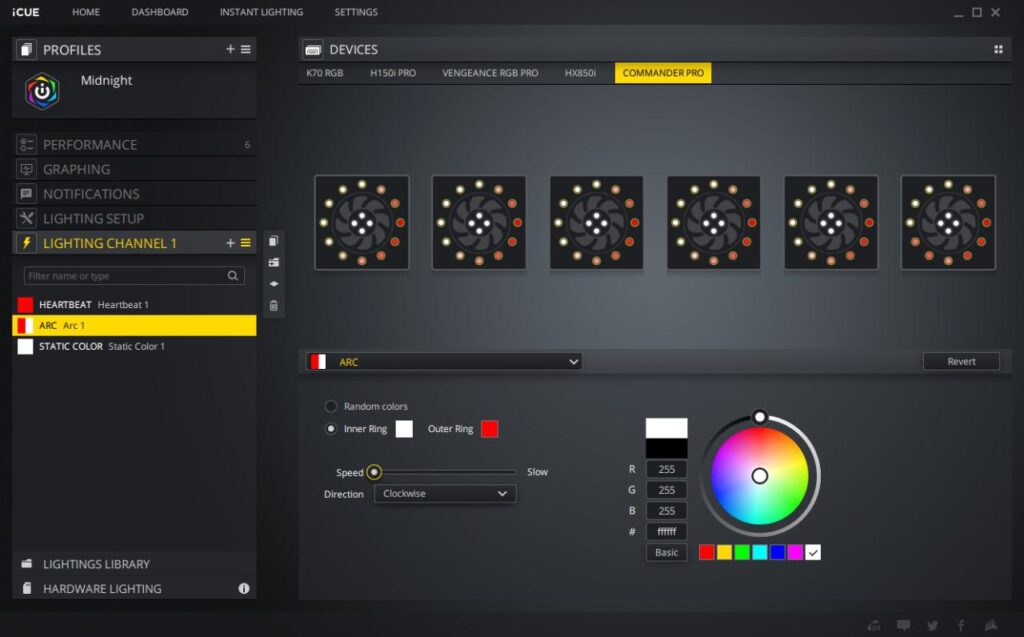Click the R value input field
The image size is (1024, 637).
click(666, 469)
